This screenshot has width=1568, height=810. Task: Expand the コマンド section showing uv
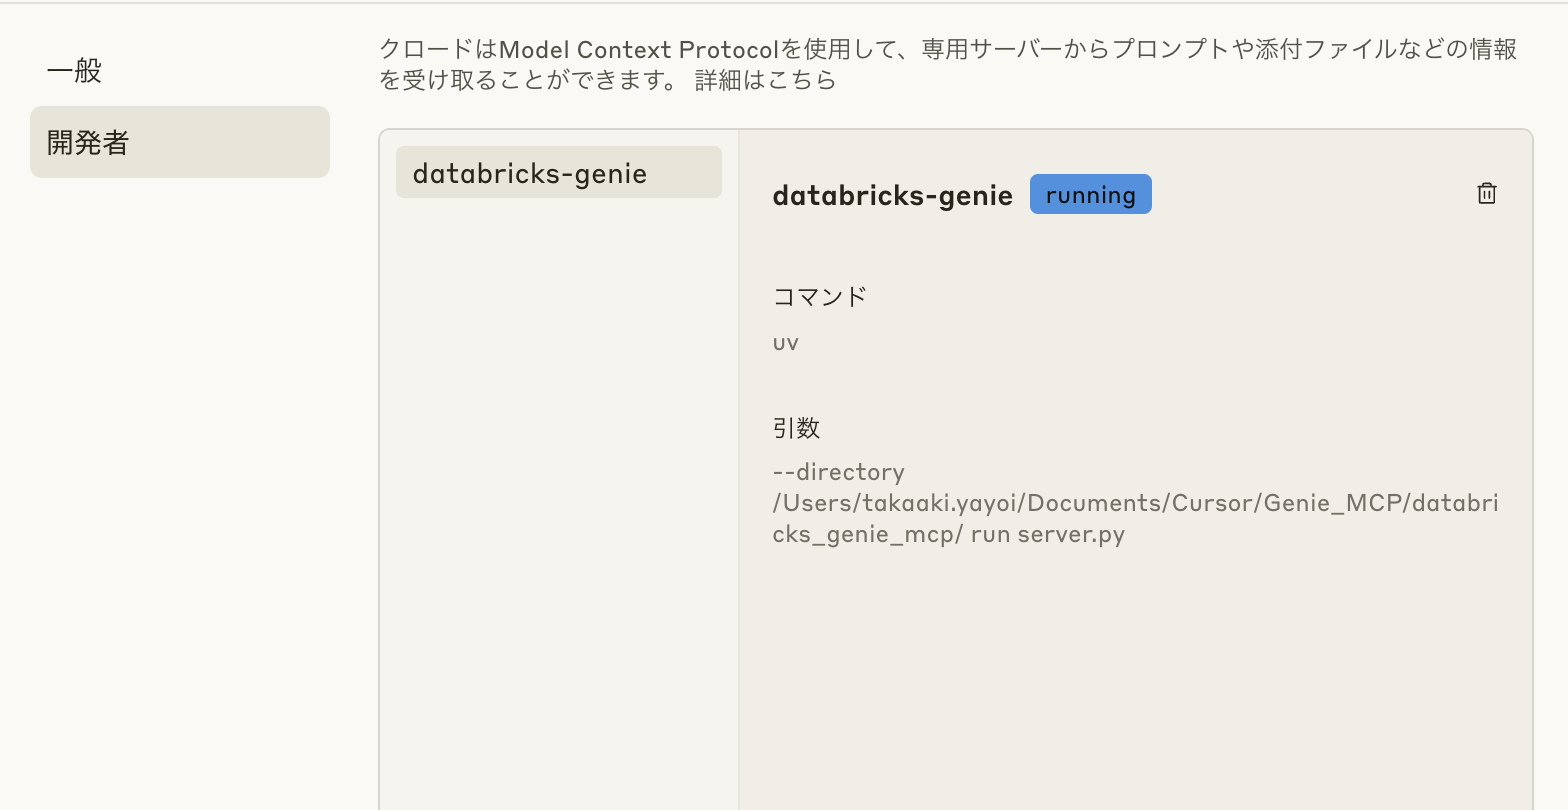point(819,296)
